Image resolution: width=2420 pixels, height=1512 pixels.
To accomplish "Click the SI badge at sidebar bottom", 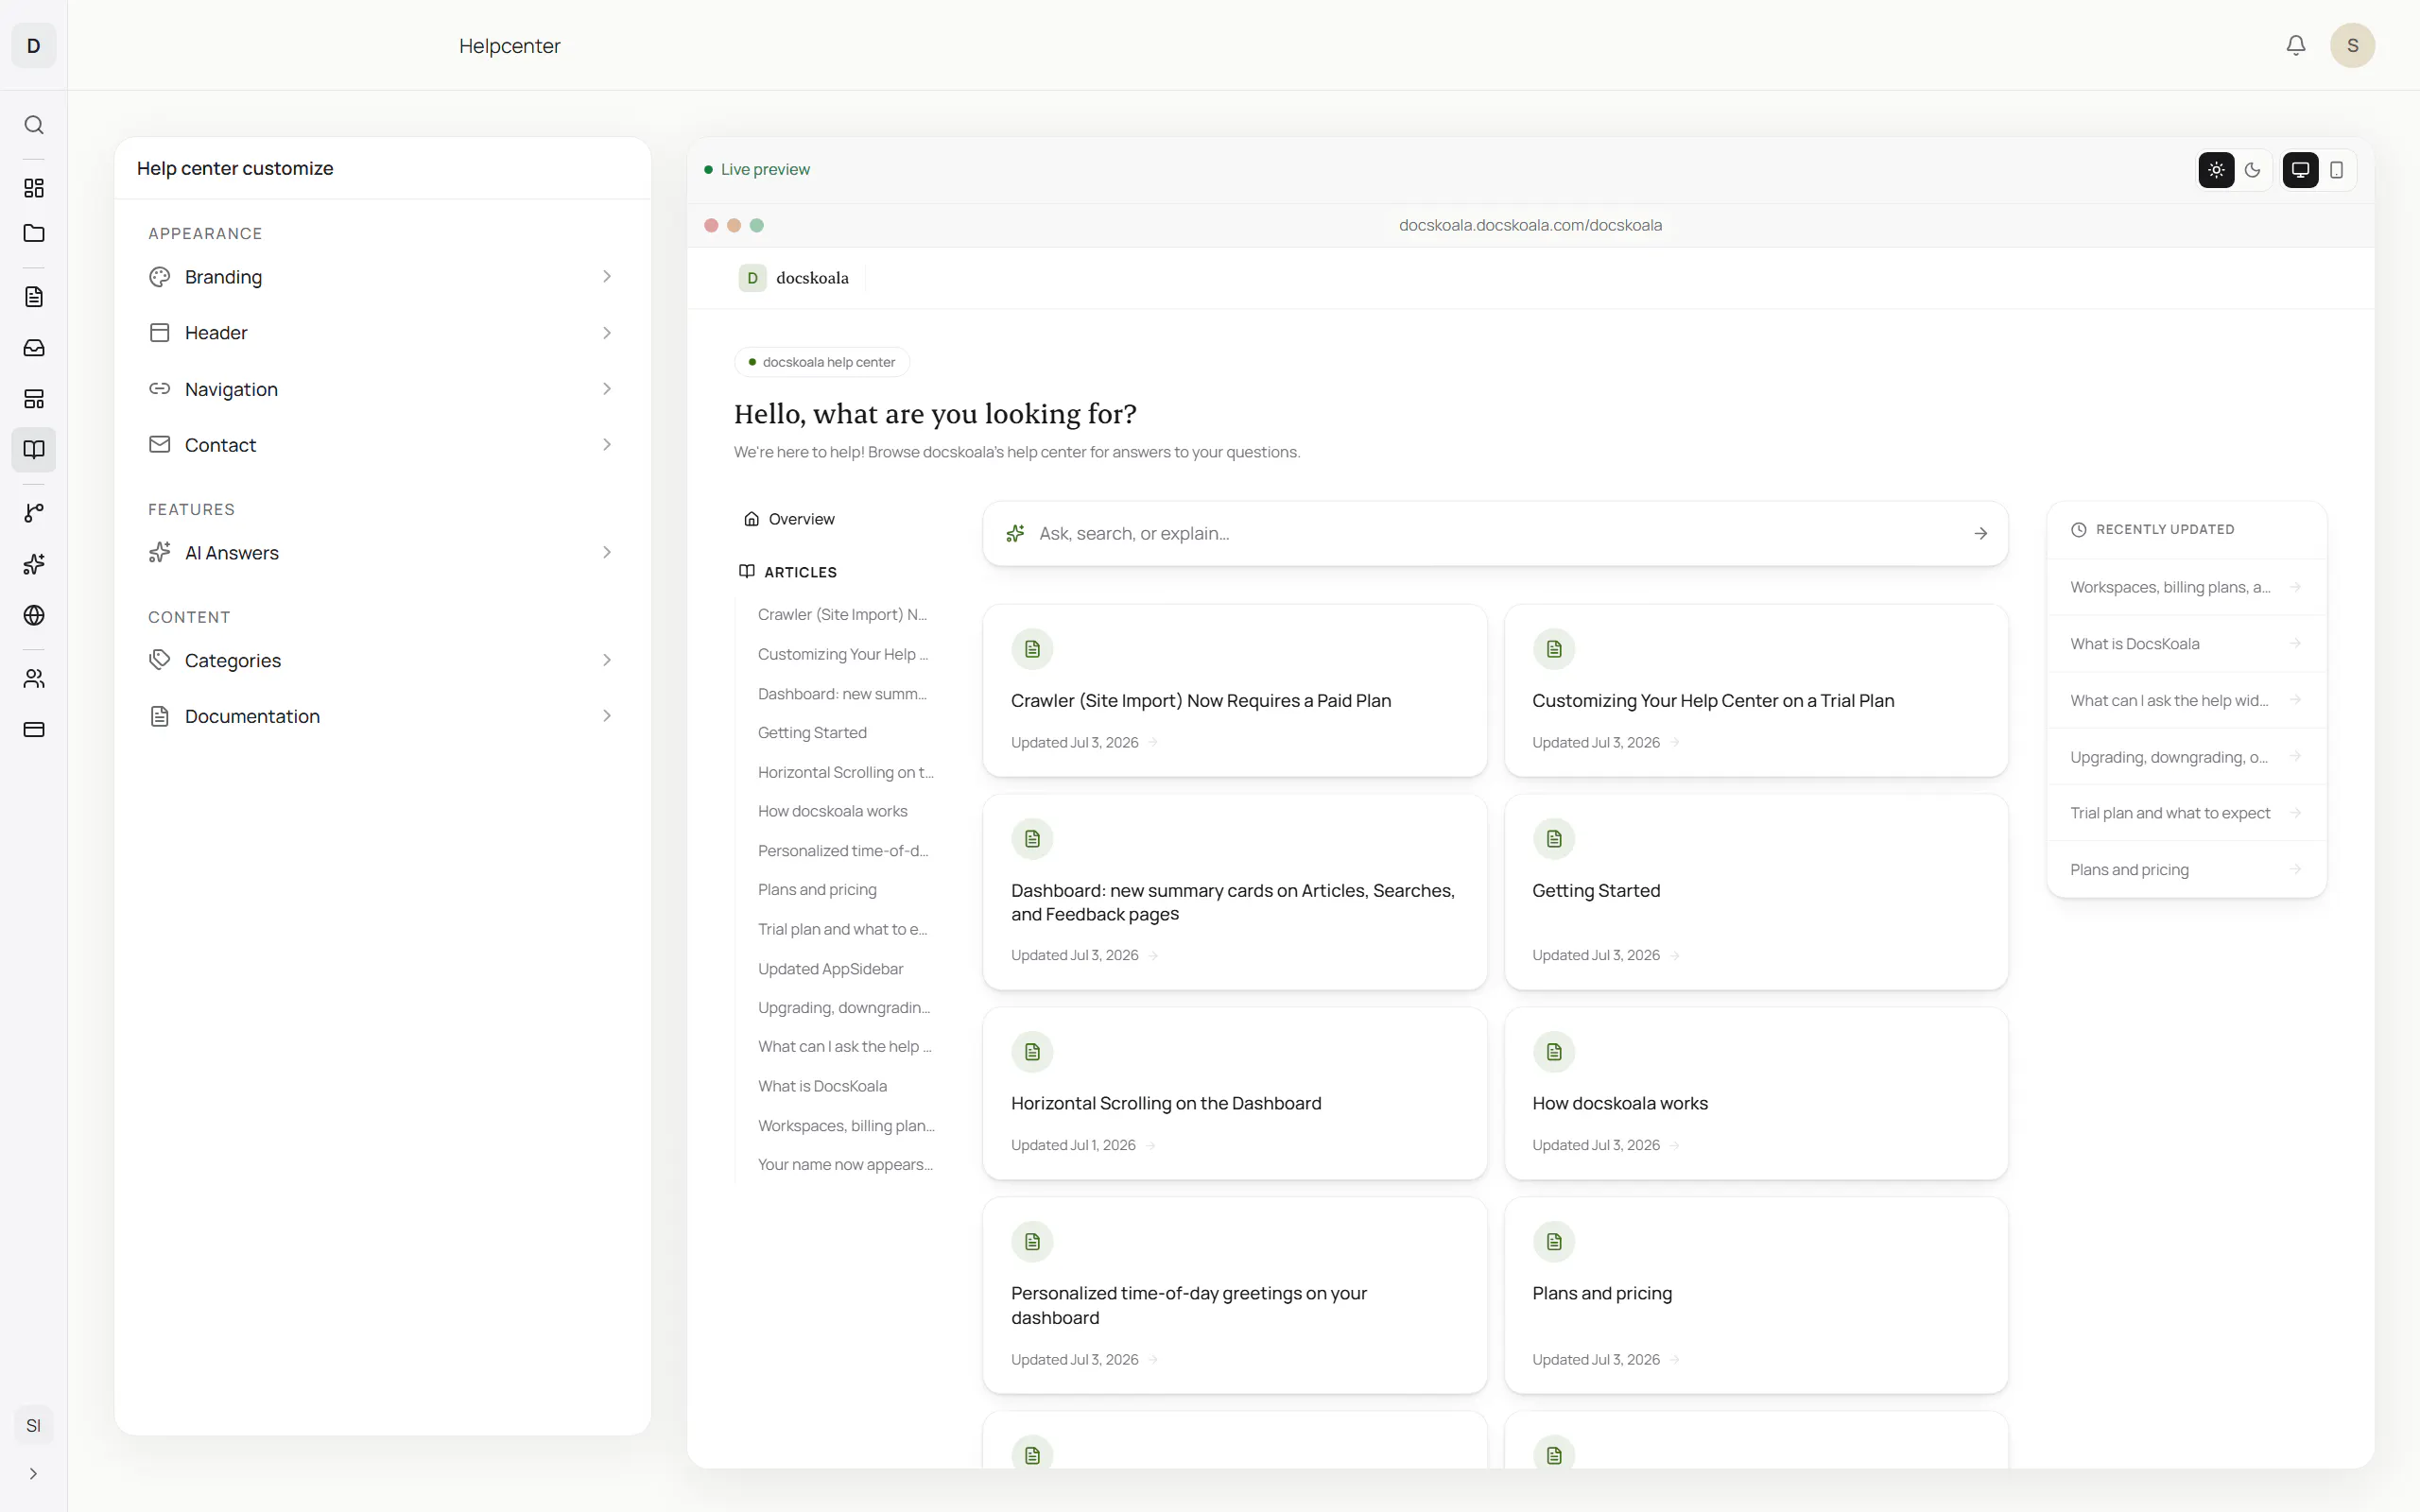I will [x=34, y=1425].
